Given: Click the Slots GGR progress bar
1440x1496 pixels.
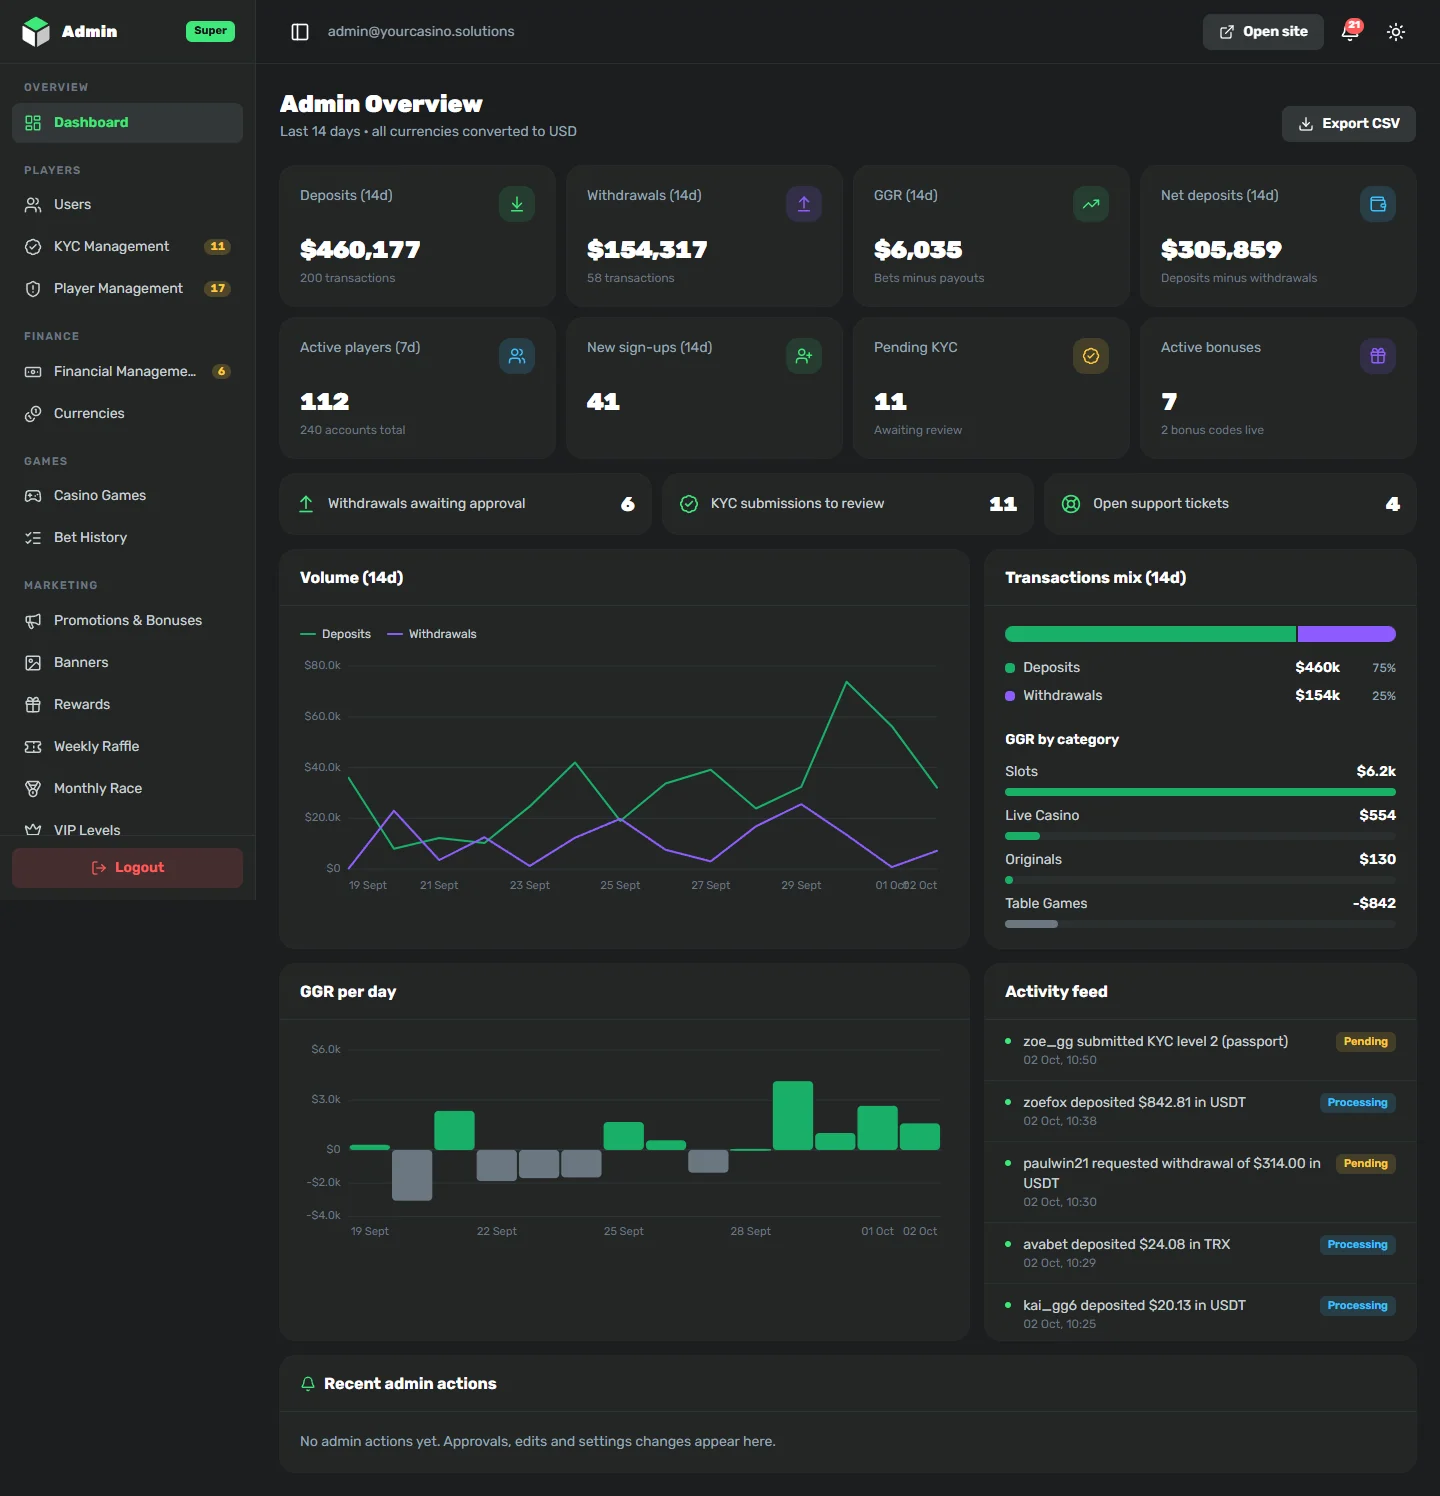Looking at the screenshot, I should pos(1200,792).
